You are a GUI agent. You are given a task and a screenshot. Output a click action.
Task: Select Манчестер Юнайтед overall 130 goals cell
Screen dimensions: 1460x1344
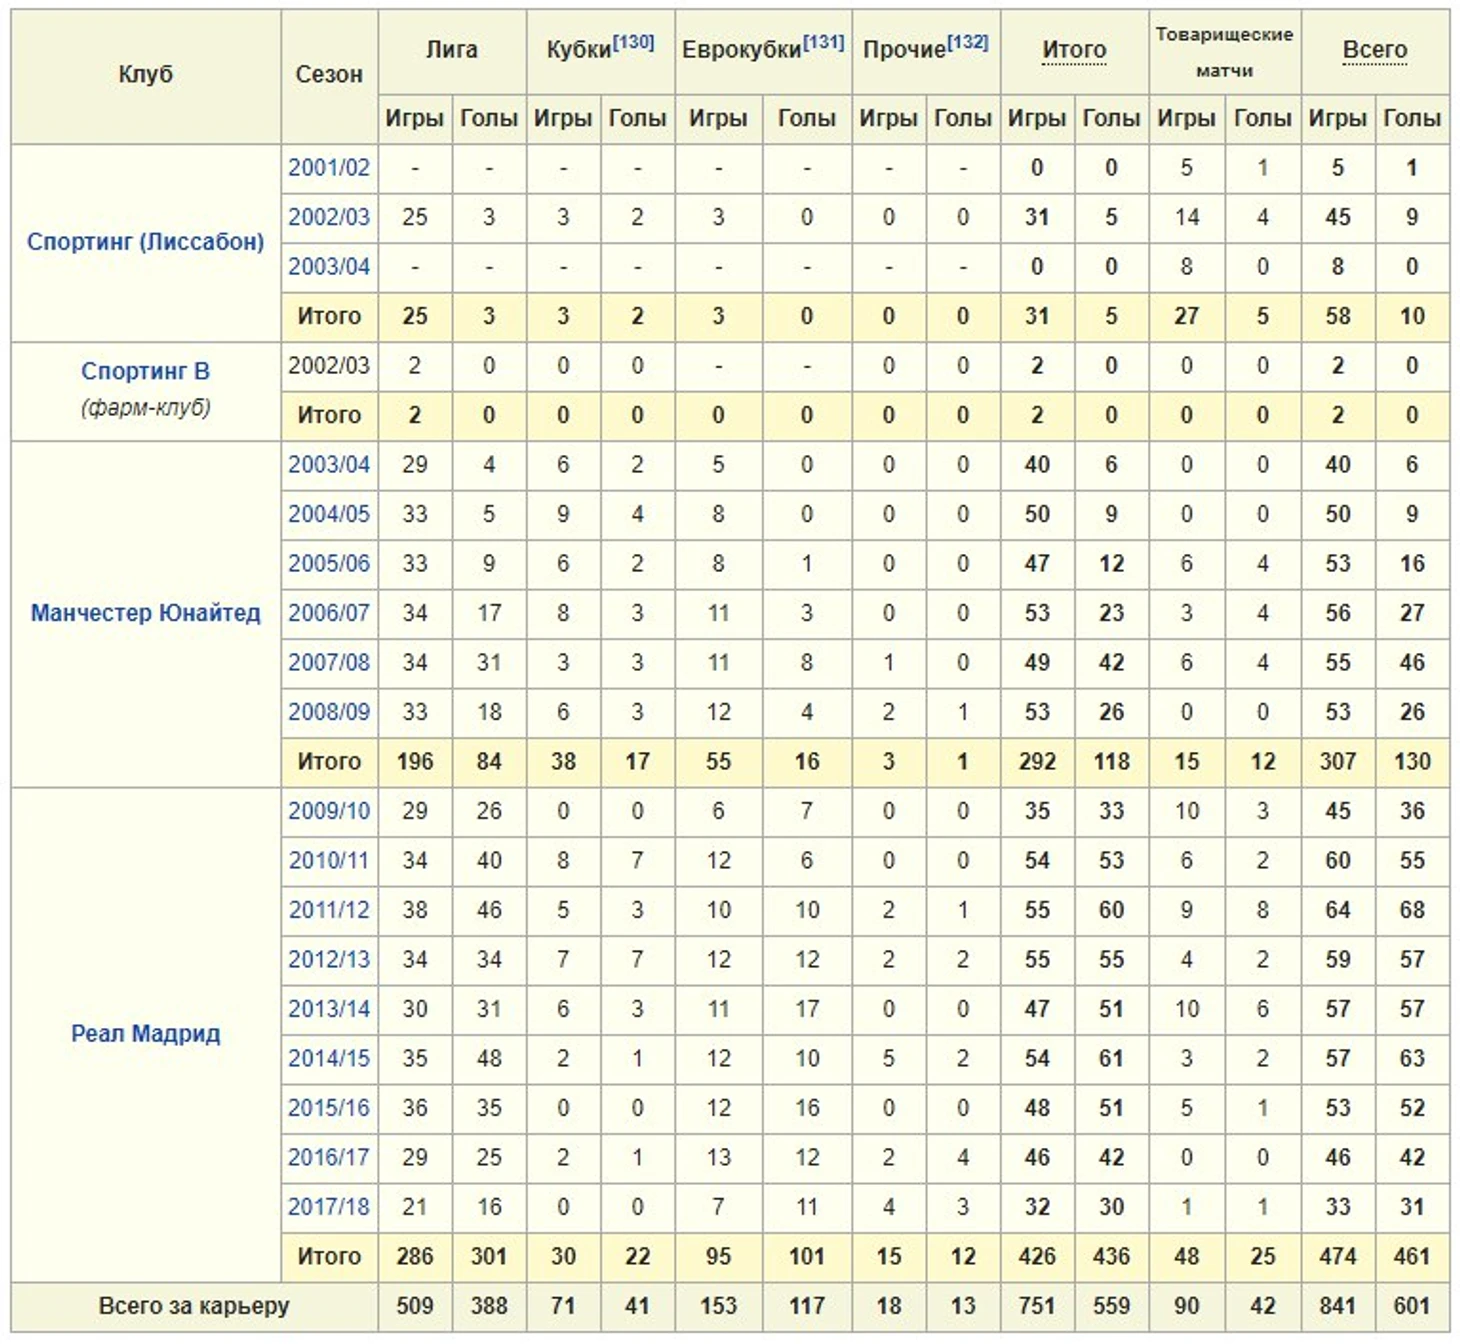click(1412, 762)
